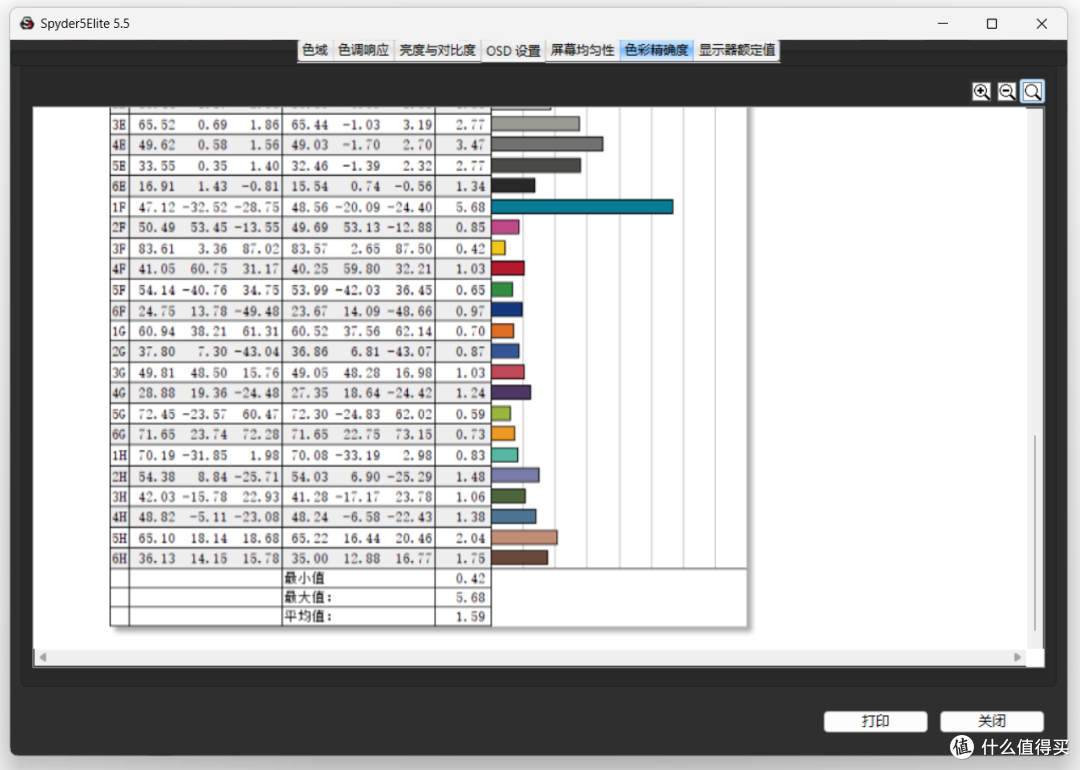This screenshot has width=1080, height=770.
Task: Click the purple 4G color bar
Action: click(x=511, y=393)
